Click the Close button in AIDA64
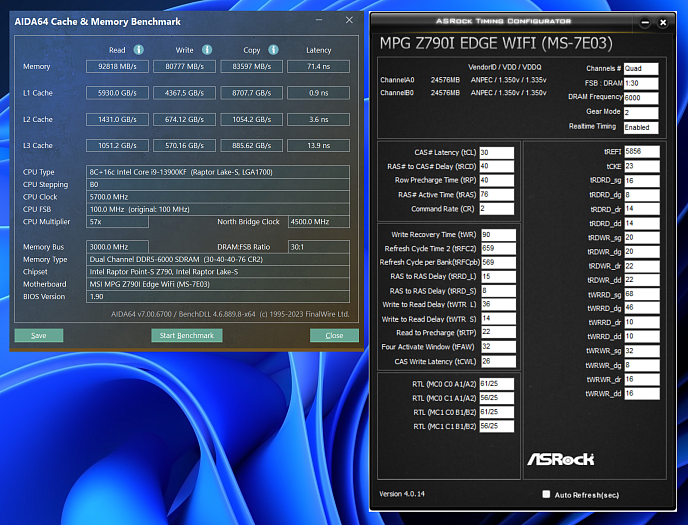This screenshot has width=688, height=525. (334, 335)
